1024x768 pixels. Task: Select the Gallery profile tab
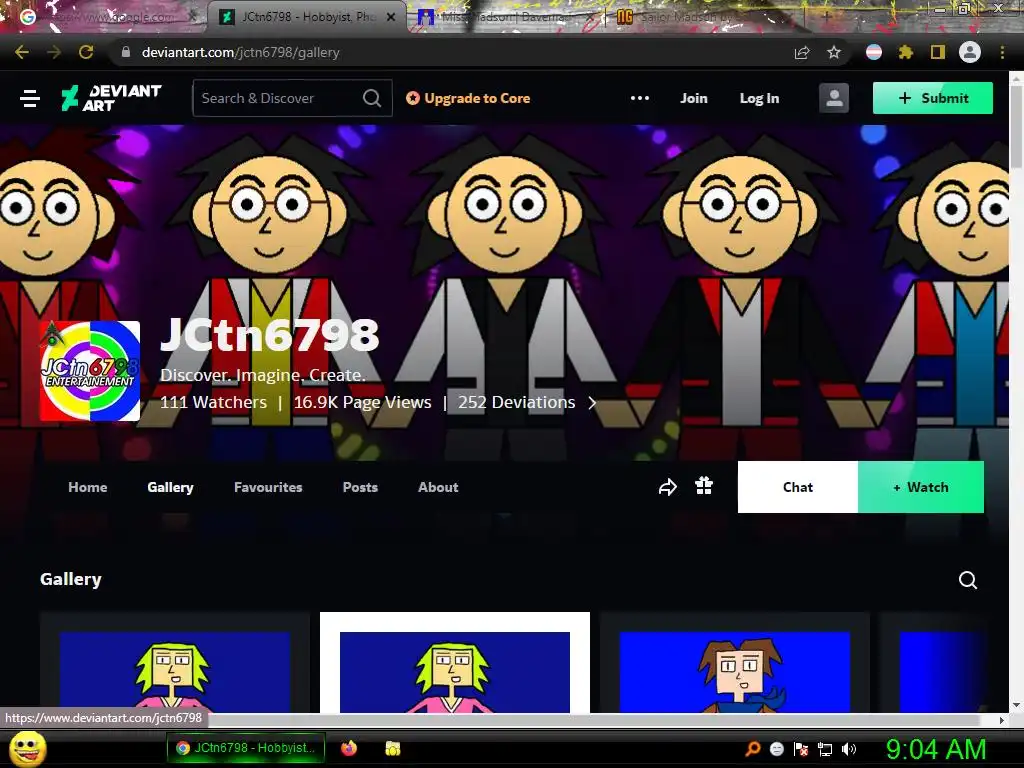coord(170,487)
